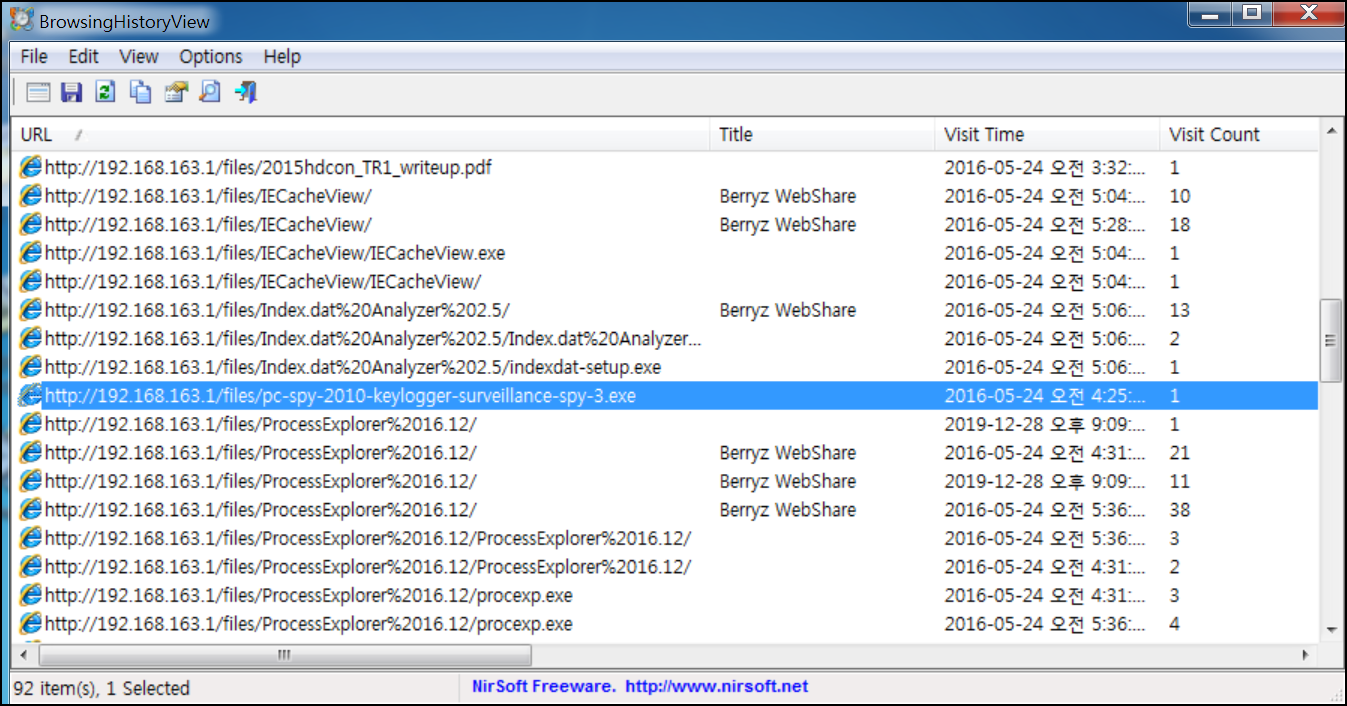Click visit count 18 cell
The width and height of the screenshot is (1347, 706).
(x=1180, y=224)
